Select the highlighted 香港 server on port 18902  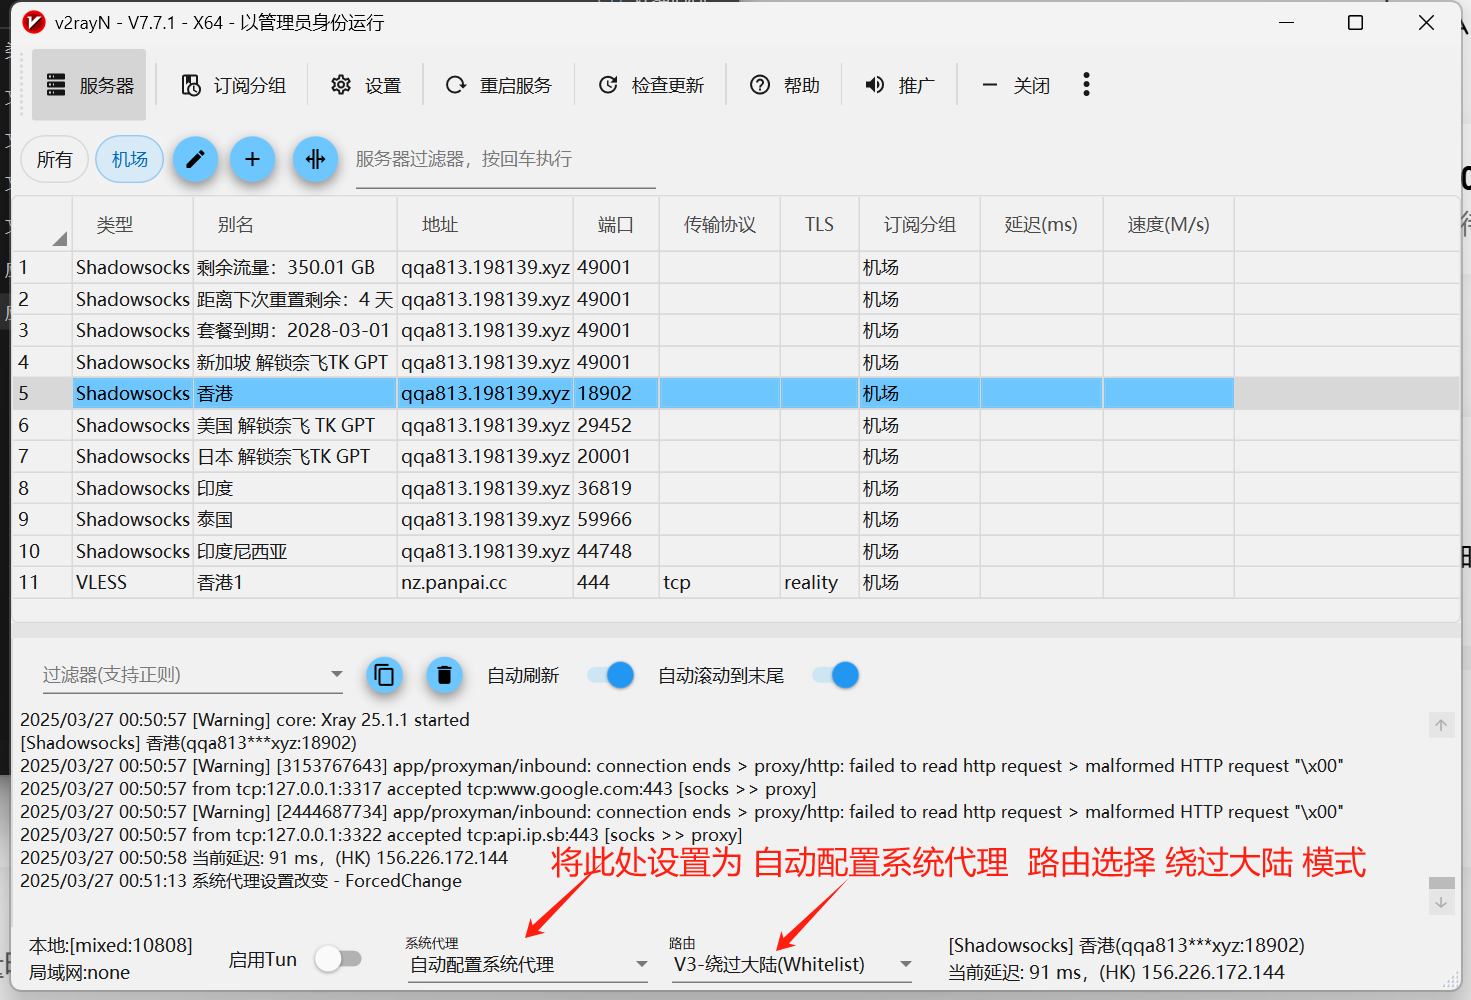pos(623,393)
